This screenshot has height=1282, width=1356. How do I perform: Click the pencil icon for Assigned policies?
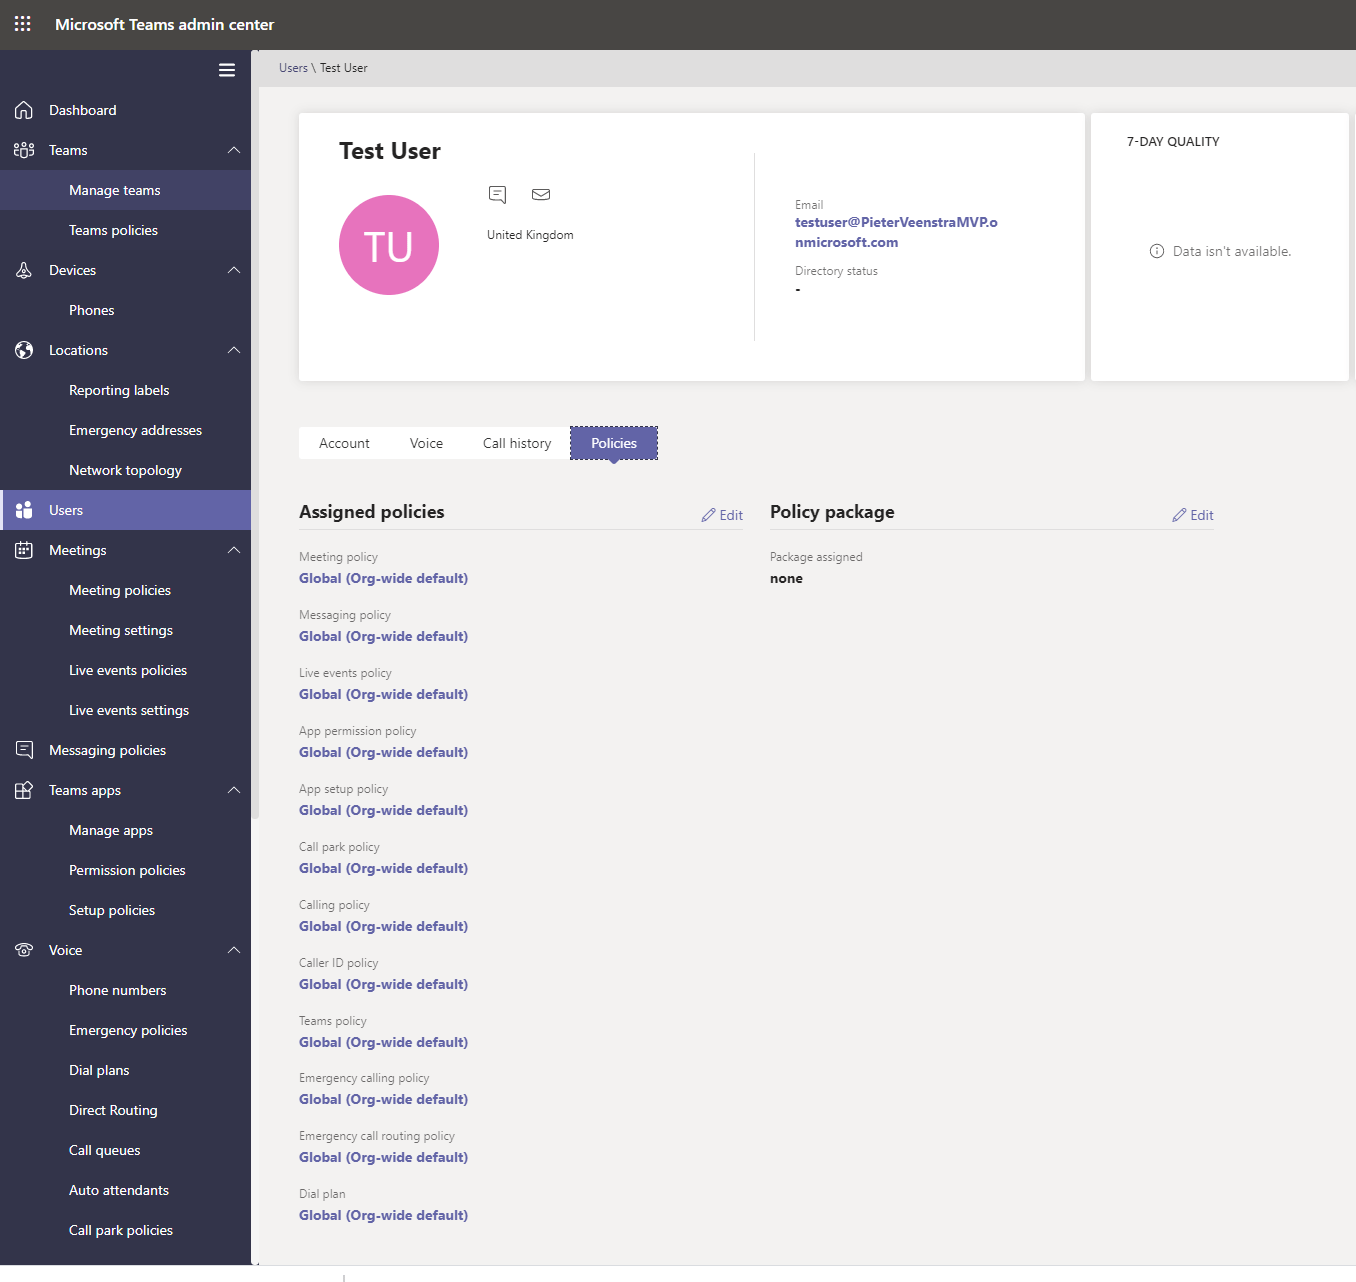coord(709,515)
